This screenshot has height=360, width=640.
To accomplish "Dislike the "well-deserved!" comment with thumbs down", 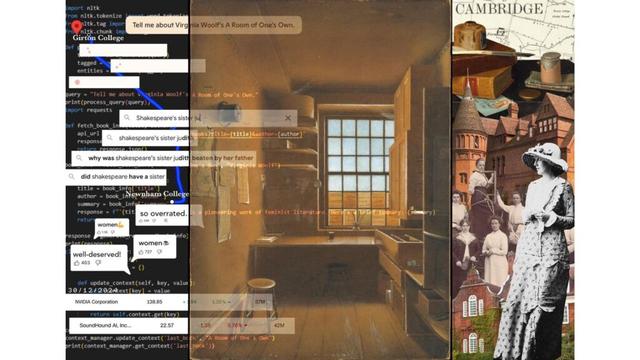I will 98,263.
